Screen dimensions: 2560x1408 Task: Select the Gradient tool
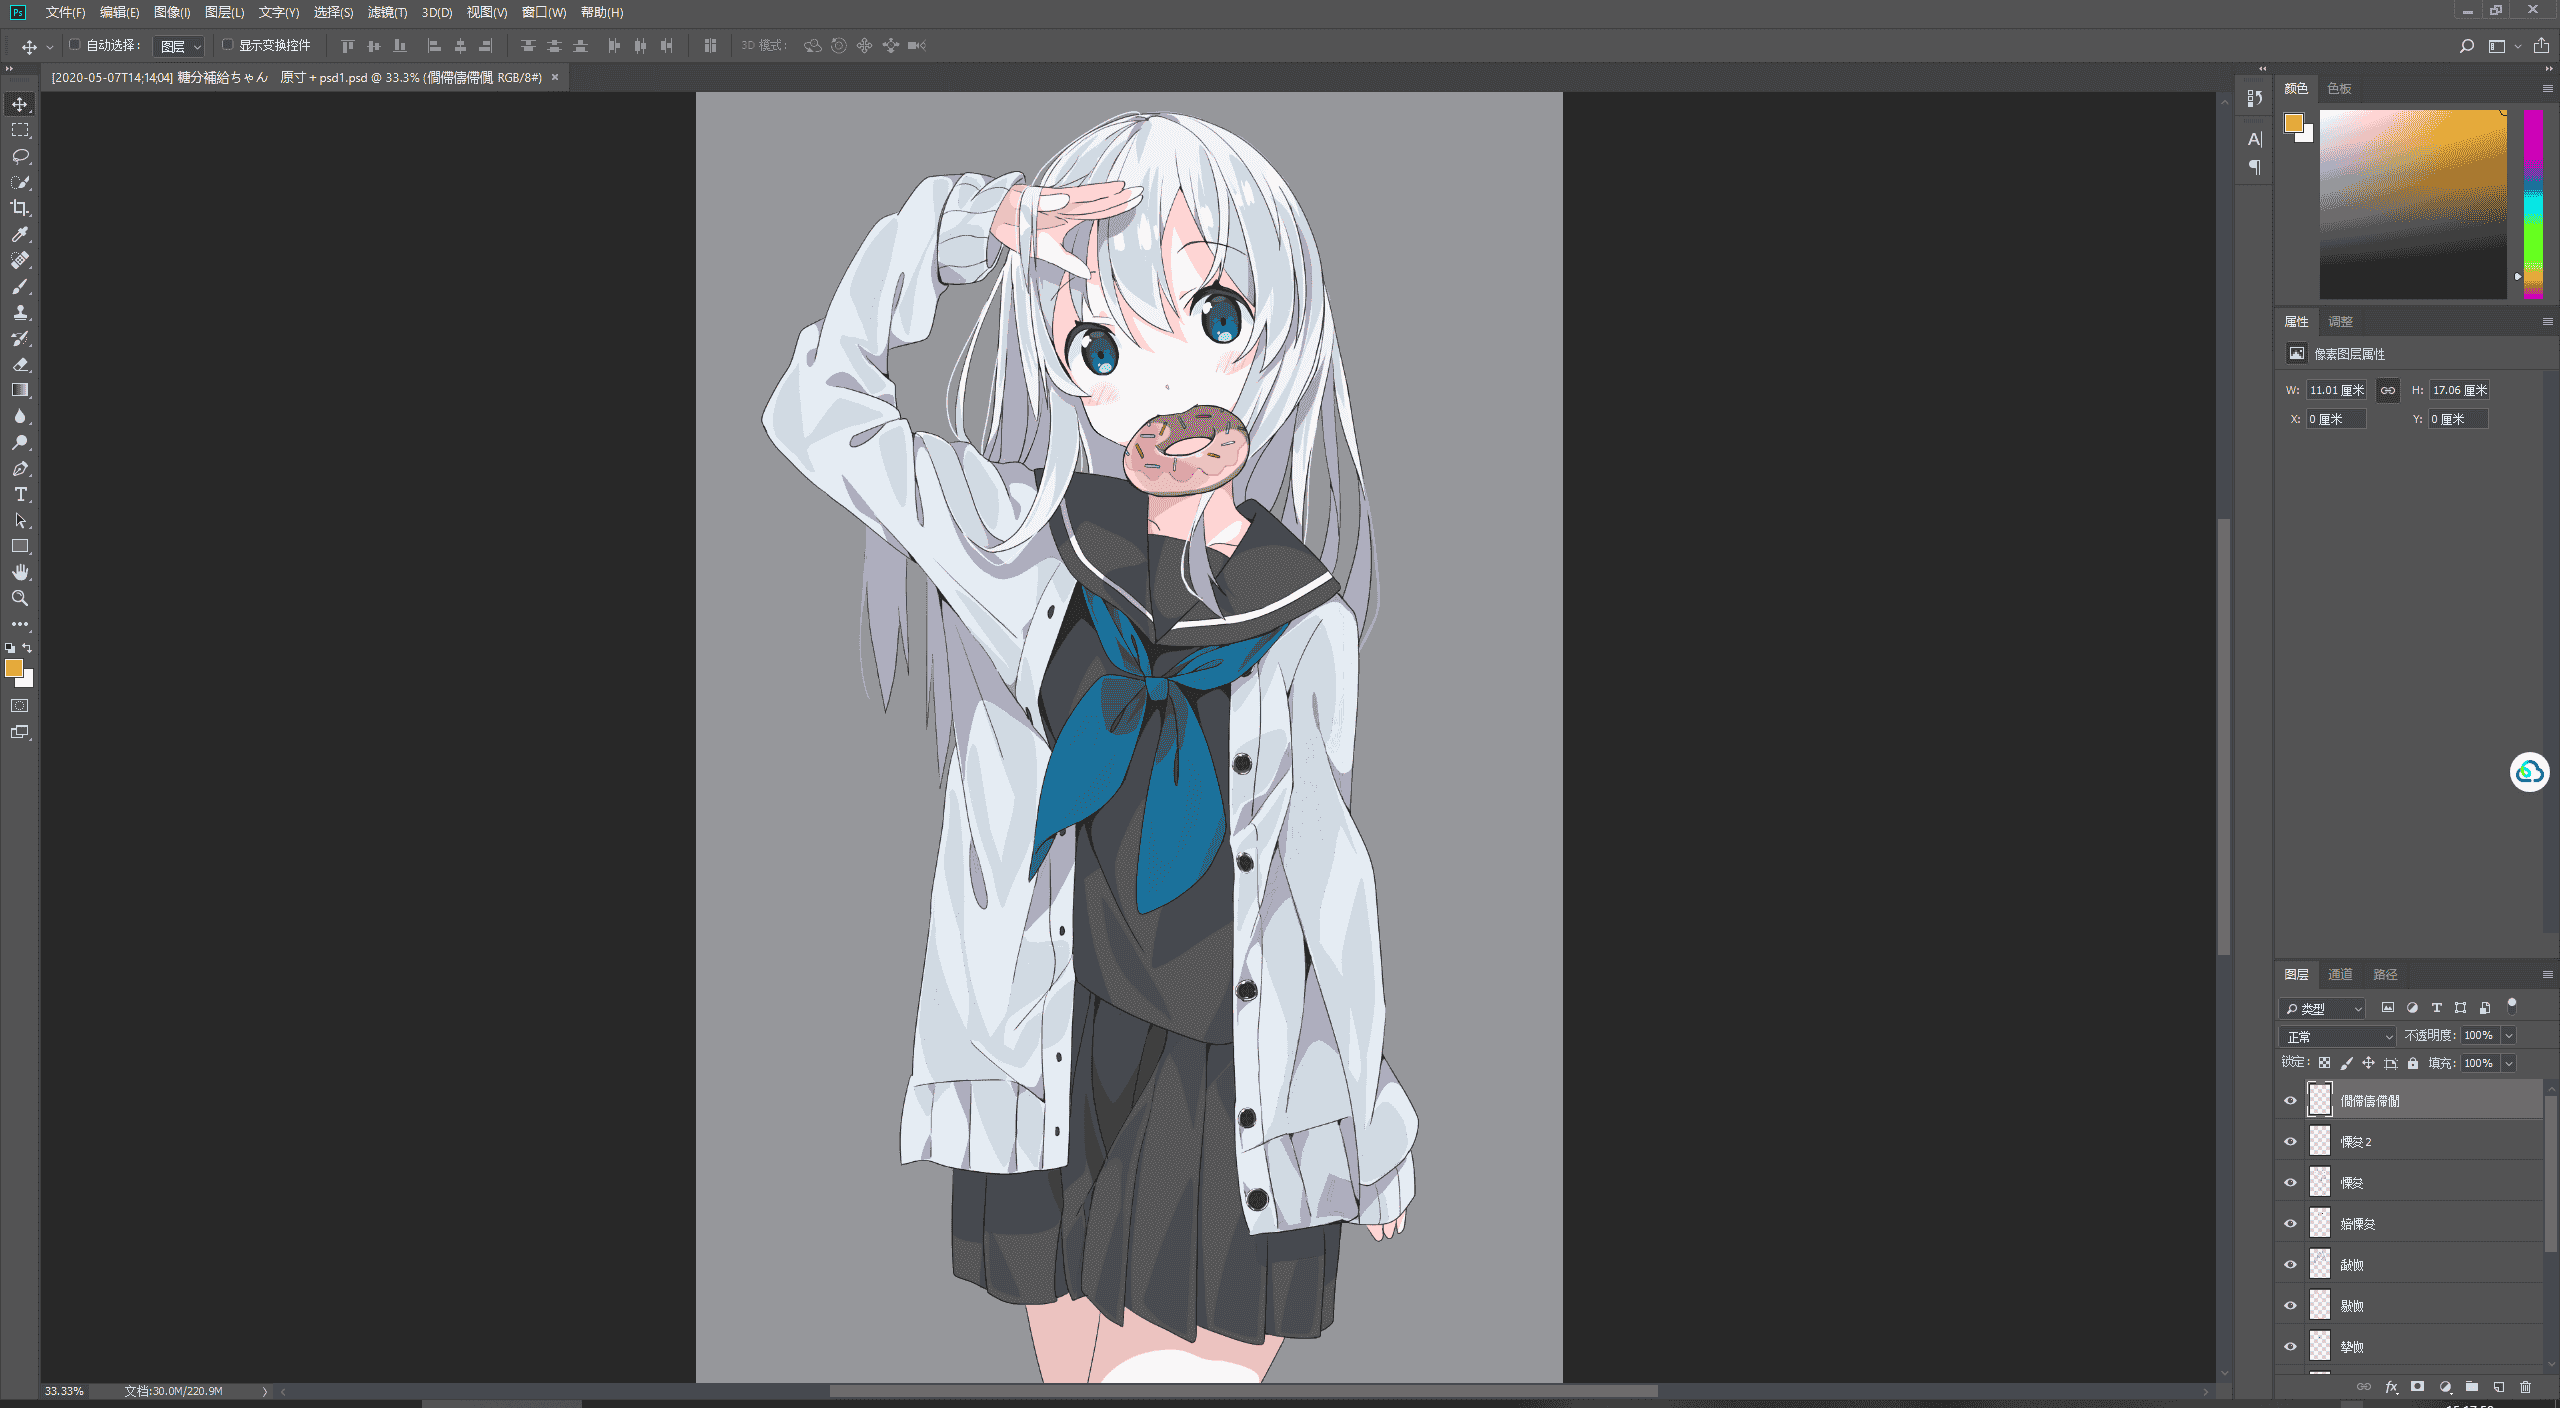point(20,390)
